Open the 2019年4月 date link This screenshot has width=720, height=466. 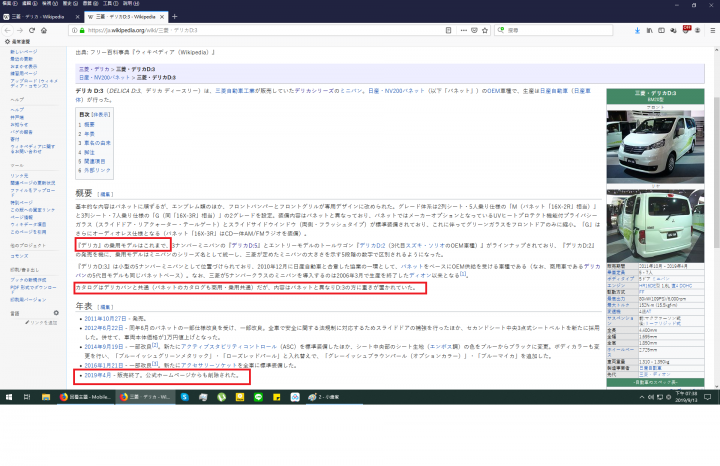click(97, 376)
